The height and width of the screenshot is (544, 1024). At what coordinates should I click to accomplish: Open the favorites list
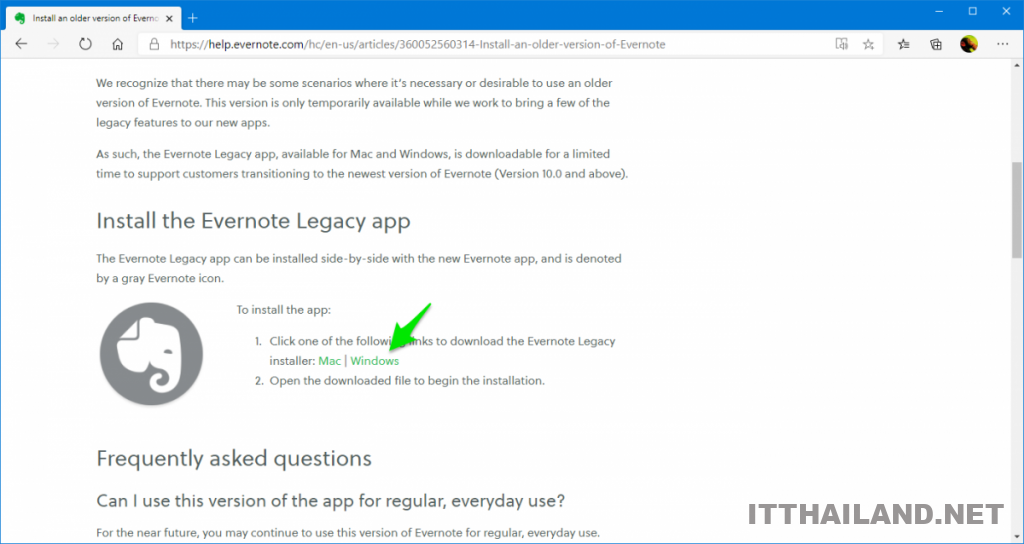pyautogui.click(x=904, y=44)
